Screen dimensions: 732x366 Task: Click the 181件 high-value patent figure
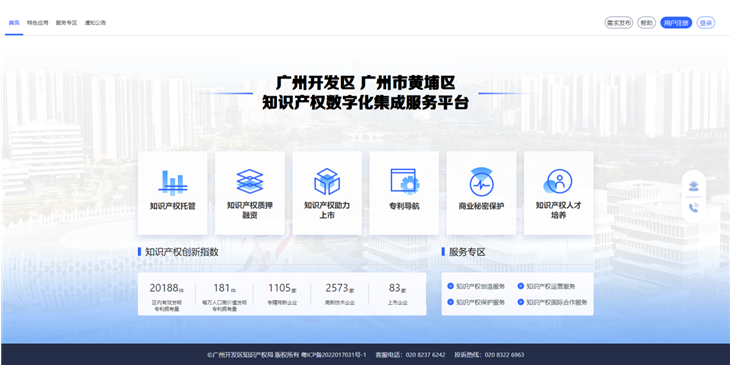point(224,288)
